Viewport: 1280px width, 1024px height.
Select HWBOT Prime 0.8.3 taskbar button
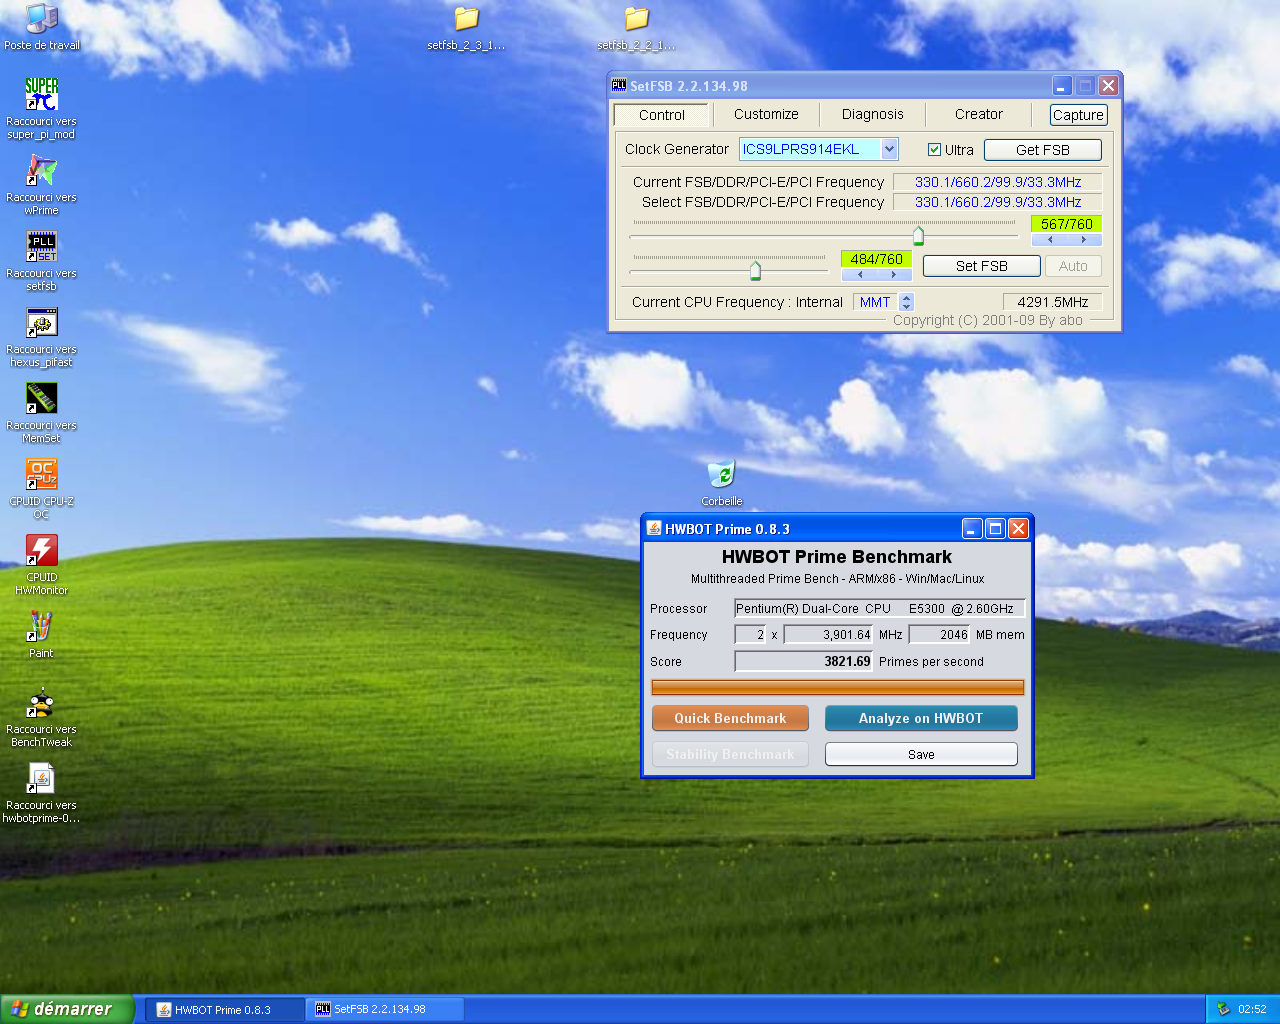225,1010
